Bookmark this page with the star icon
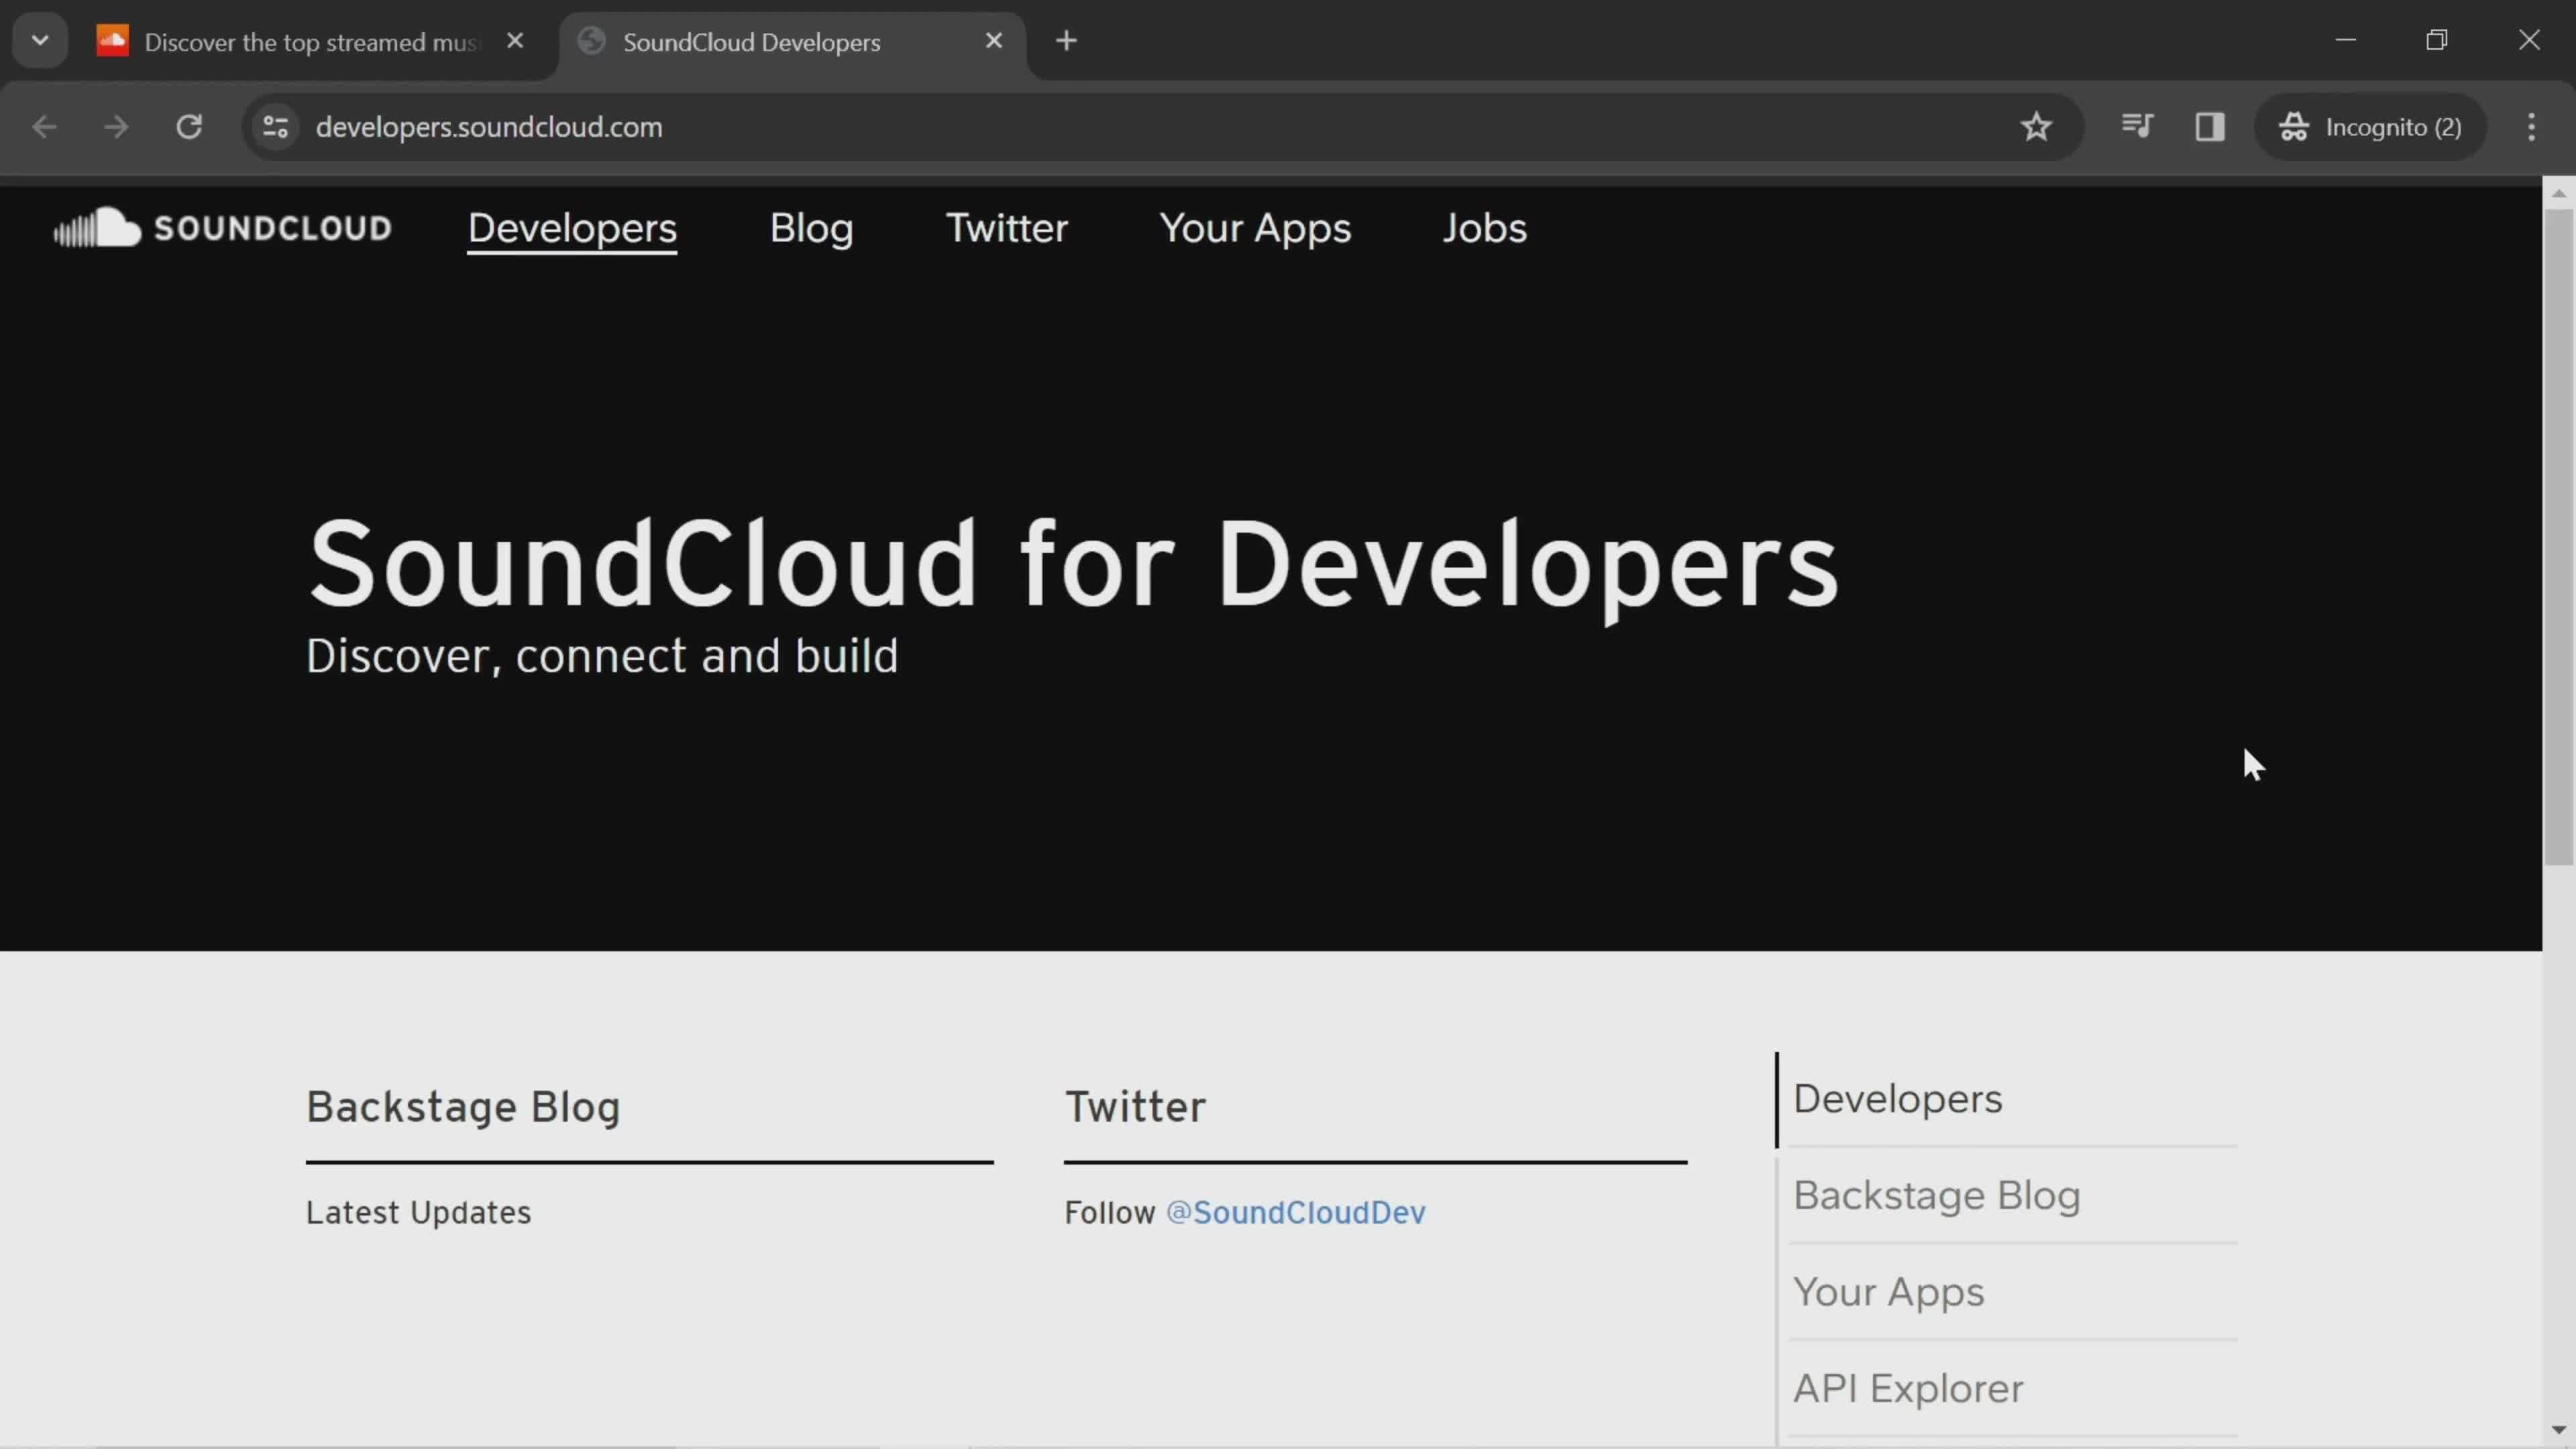This screenshot has height=1449, width=2576. pyautogui.click(x=2036, y=127)
